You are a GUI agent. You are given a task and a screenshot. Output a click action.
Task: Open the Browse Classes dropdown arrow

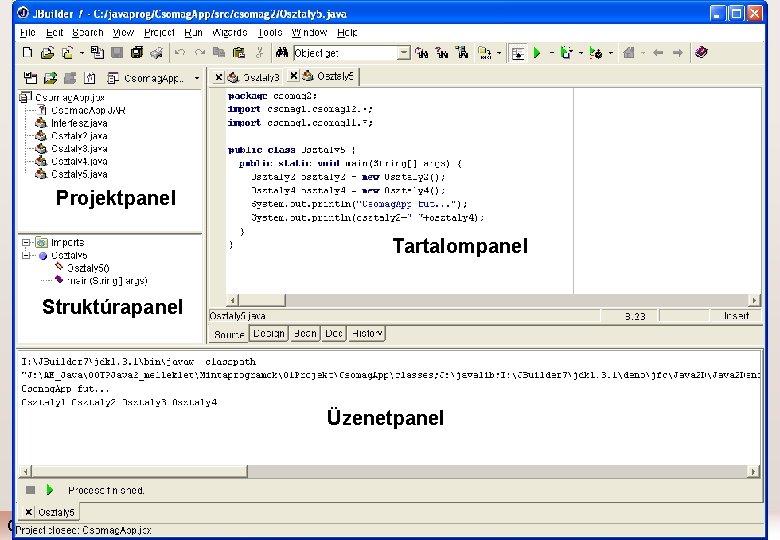point(499,52)
